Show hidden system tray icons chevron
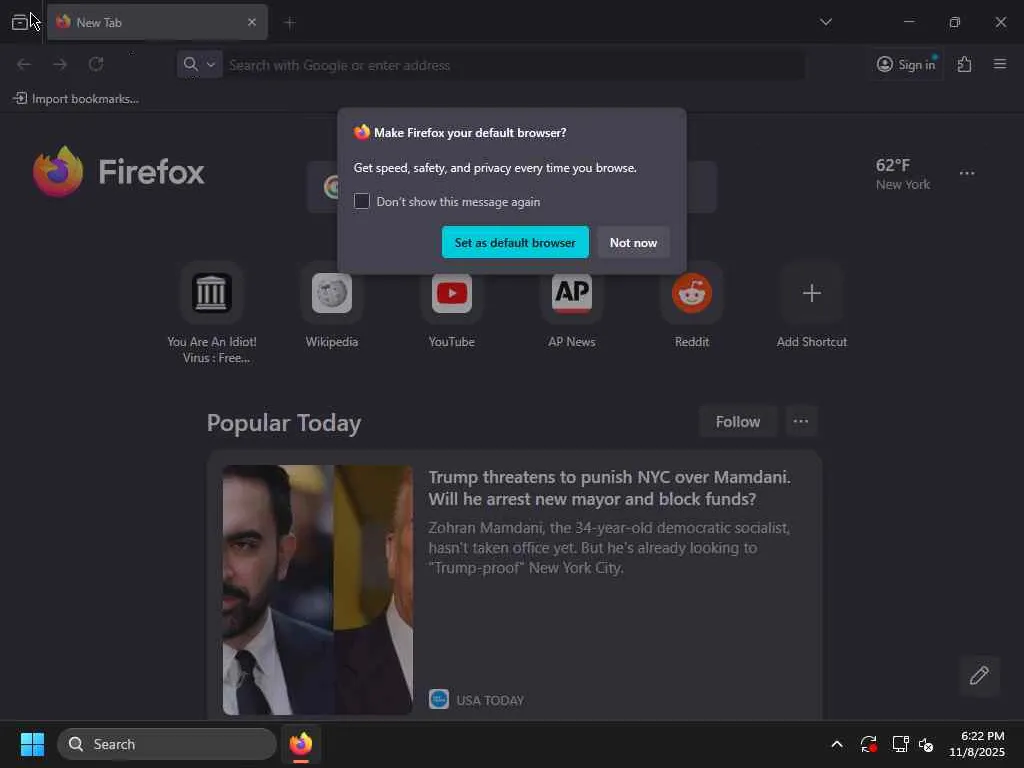The height and width of the screenshot is (768, 1024). (837, 744)
